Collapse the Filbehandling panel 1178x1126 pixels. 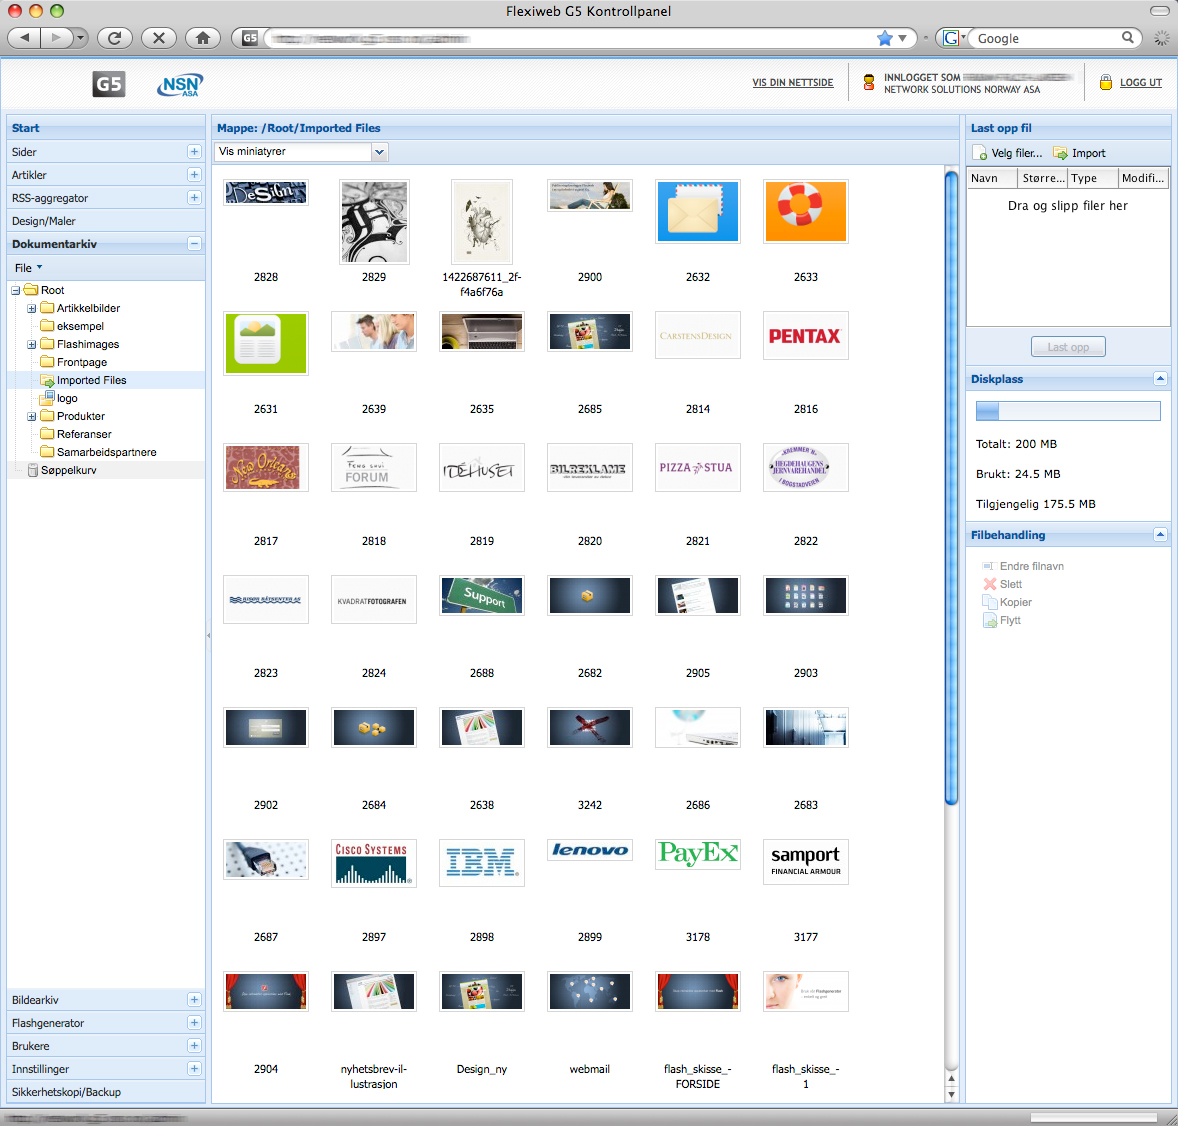[1160, 534]
